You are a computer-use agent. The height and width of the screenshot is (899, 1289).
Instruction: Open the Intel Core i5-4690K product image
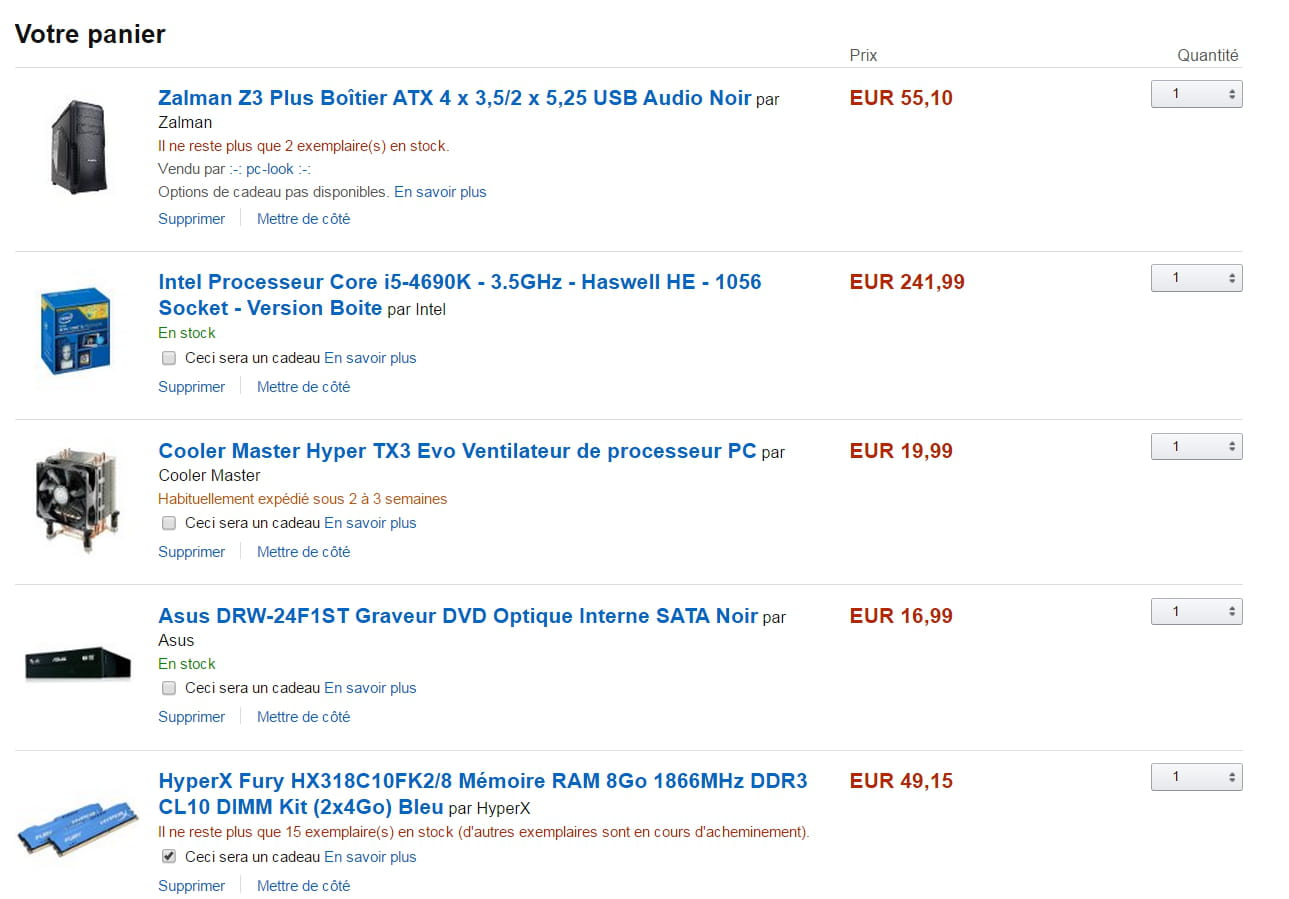click(x=75, y=329)
